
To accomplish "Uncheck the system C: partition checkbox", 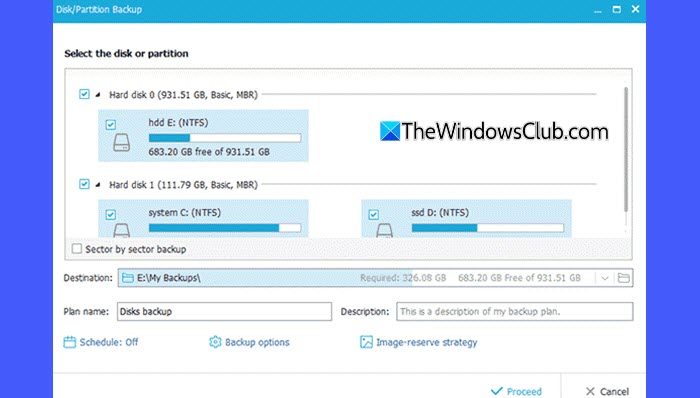I will pos(111,215).
